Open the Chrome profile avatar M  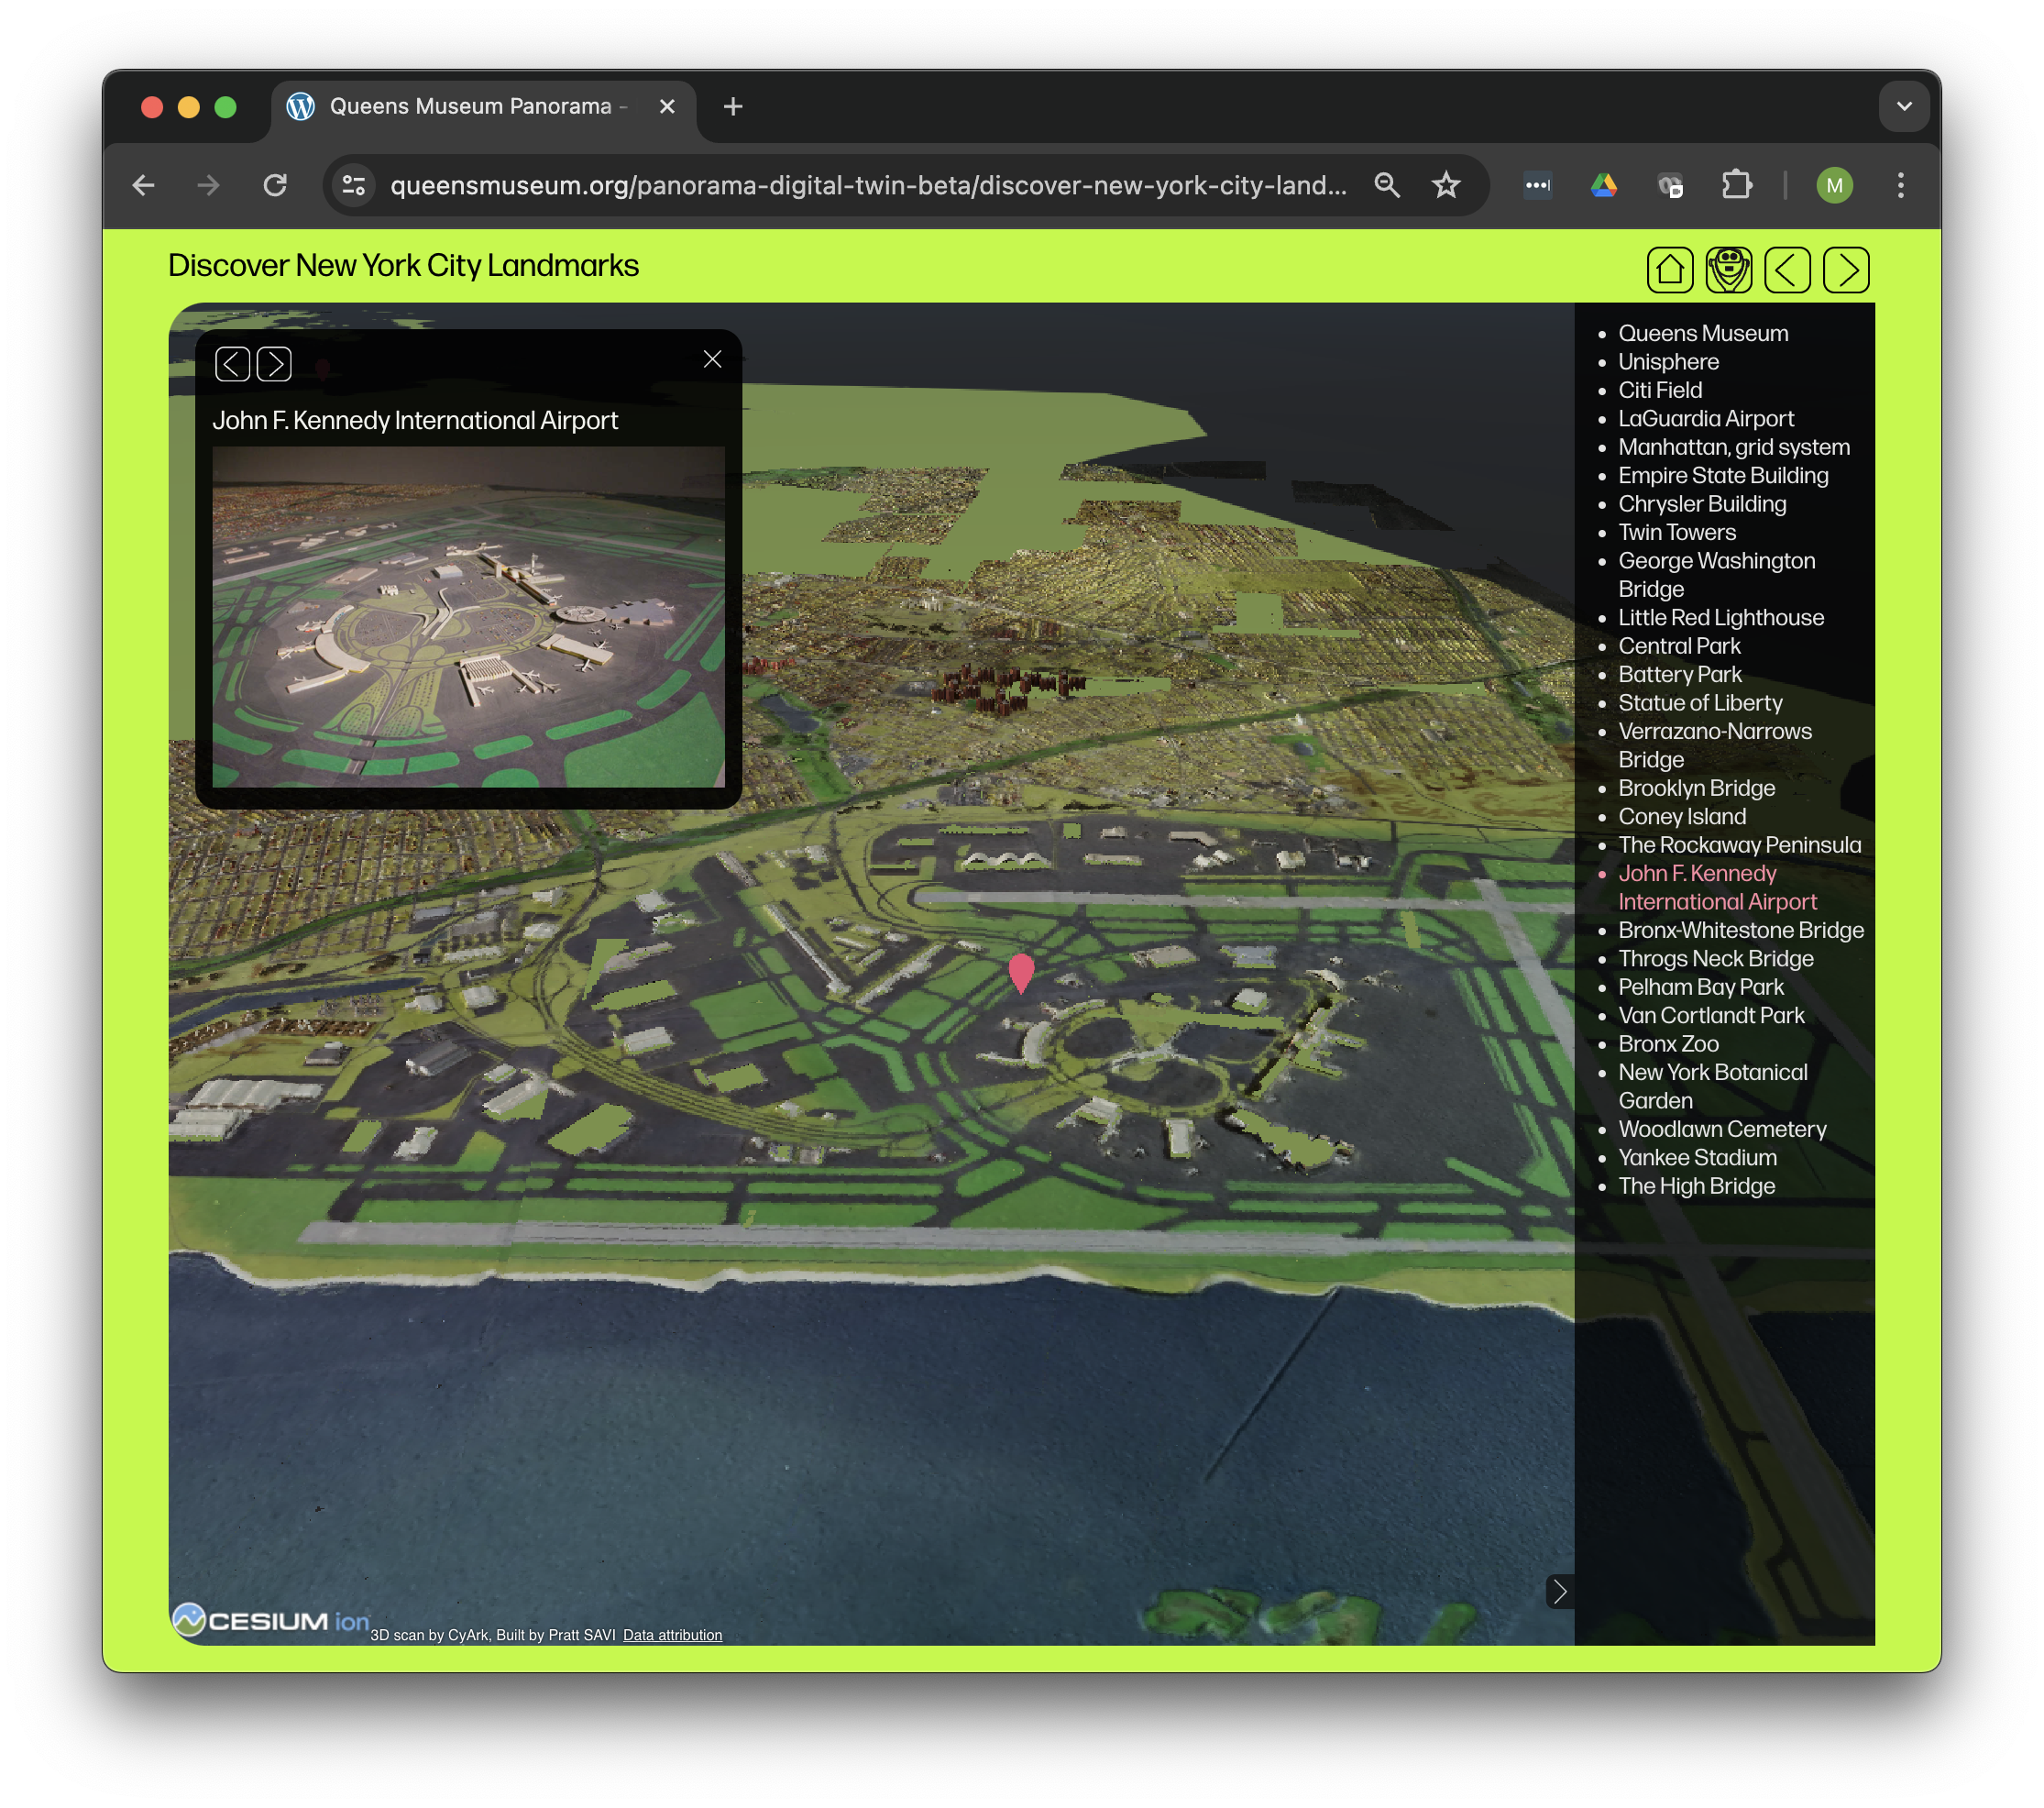coord(1833,185)
